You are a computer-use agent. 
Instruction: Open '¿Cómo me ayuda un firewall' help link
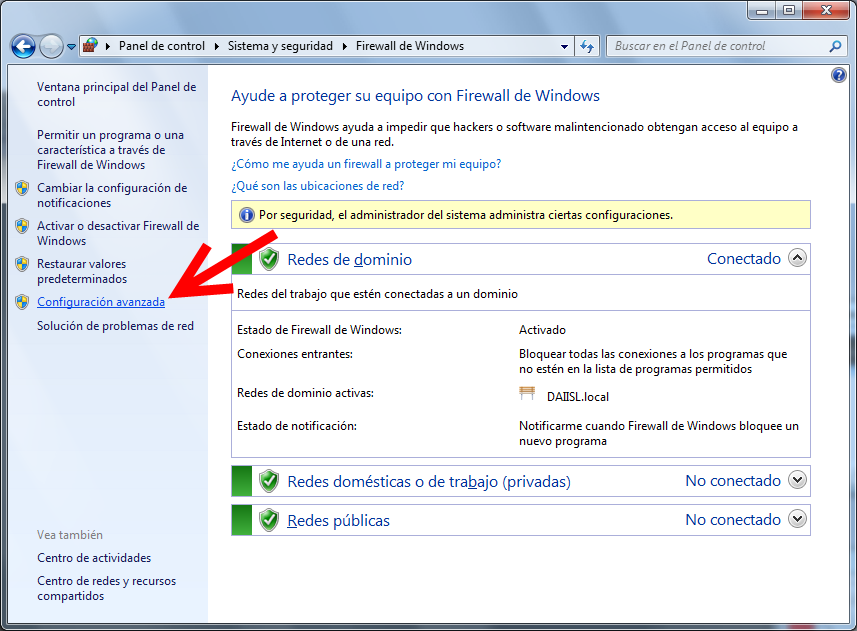(x=366, y=164)
